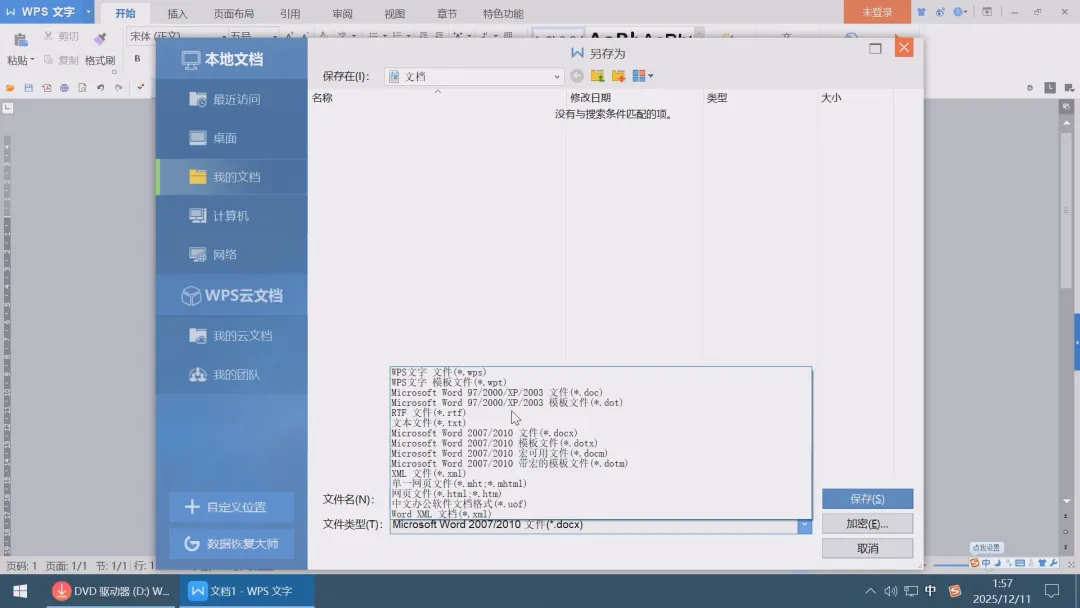Select 文本文件(*.txt) type
This screenshot has width=1080, height=608.
(428, 423)
